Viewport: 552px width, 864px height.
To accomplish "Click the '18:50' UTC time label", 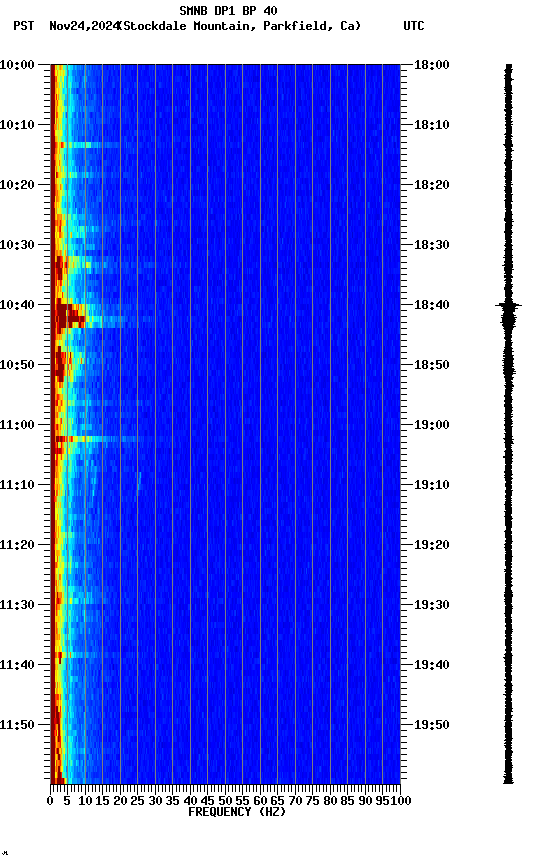I will pos(432,365).
